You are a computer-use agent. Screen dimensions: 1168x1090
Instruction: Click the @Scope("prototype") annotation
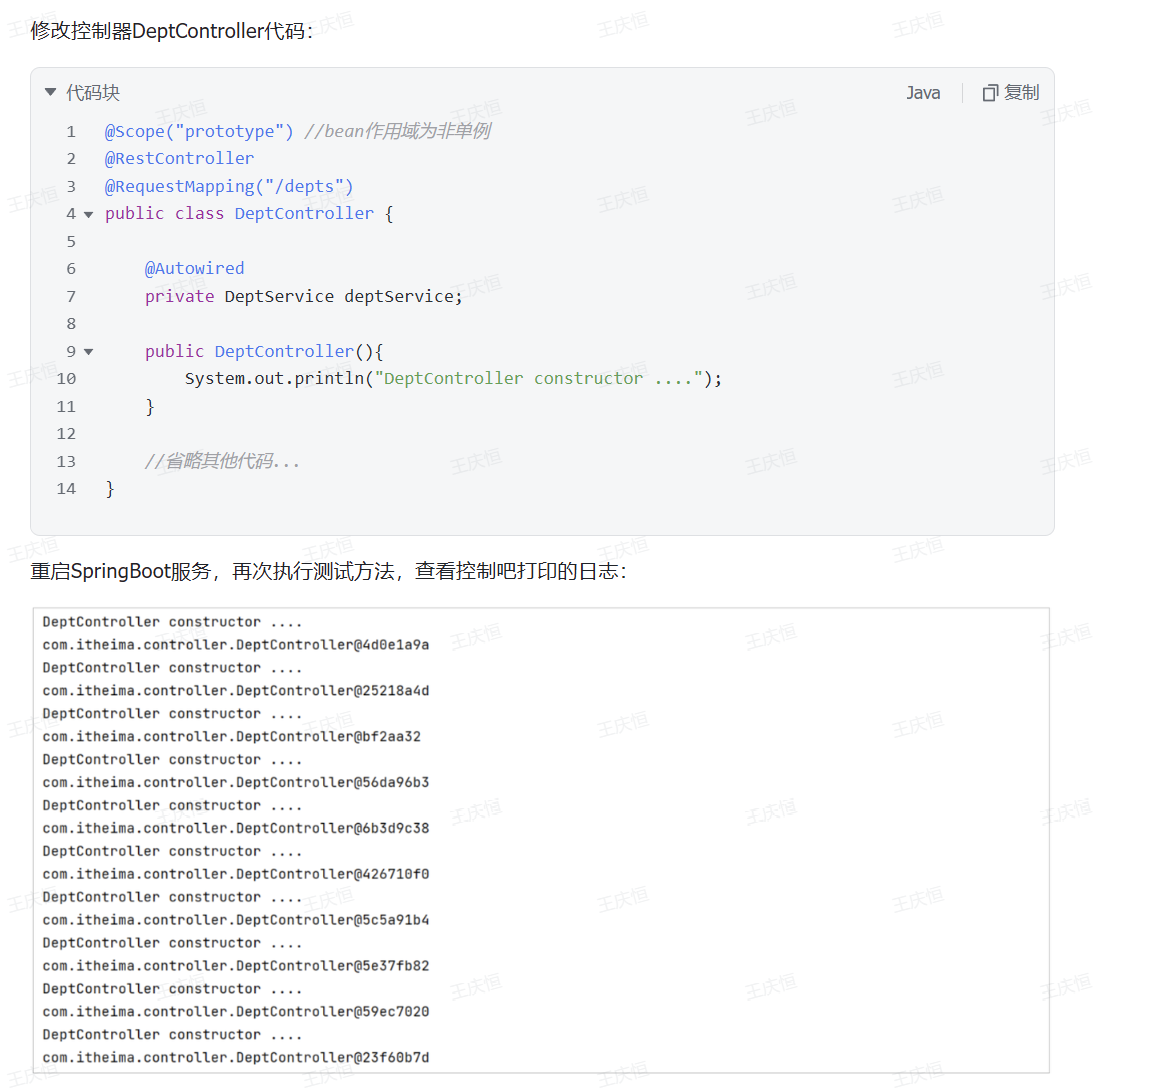[x=199, y=132]
